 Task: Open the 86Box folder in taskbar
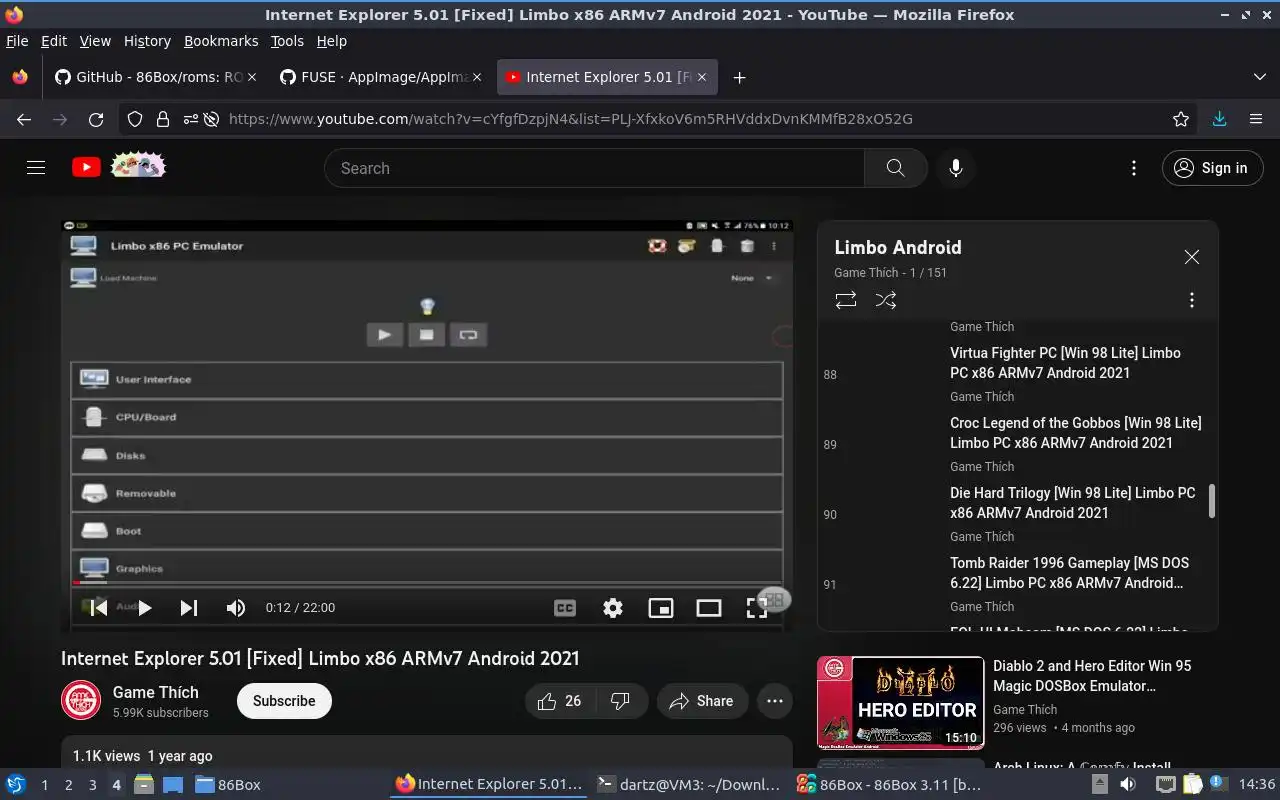(228, 785)
